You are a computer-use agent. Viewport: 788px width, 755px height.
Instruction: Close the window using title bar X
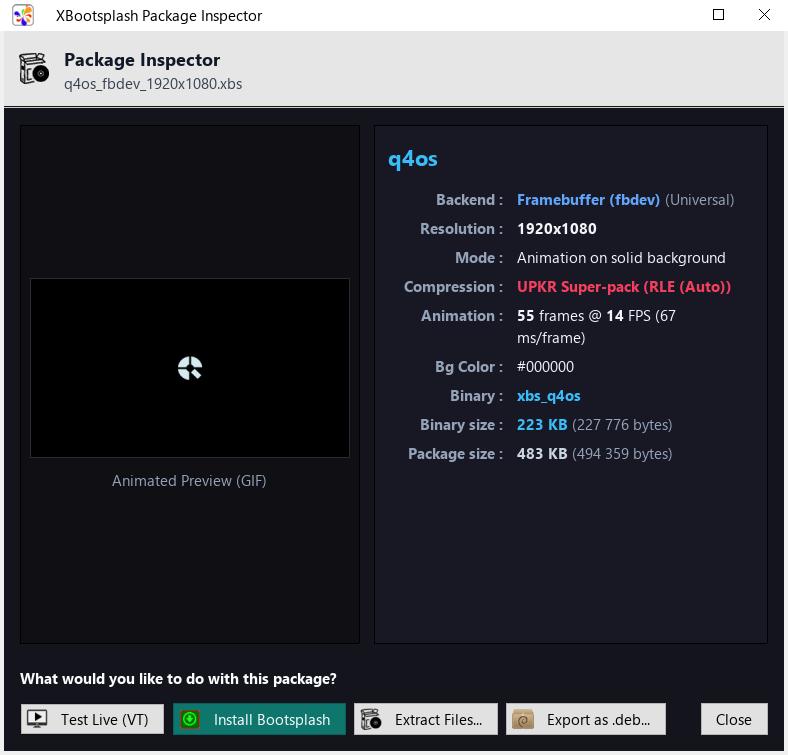[x=764, y=15]
